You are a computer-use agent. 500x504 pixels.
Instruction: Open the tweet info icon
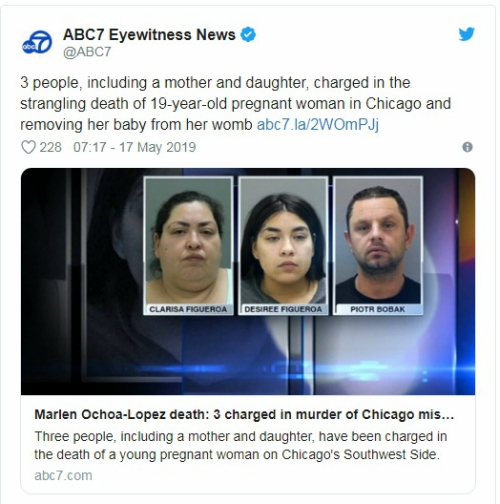pos(467,147)
